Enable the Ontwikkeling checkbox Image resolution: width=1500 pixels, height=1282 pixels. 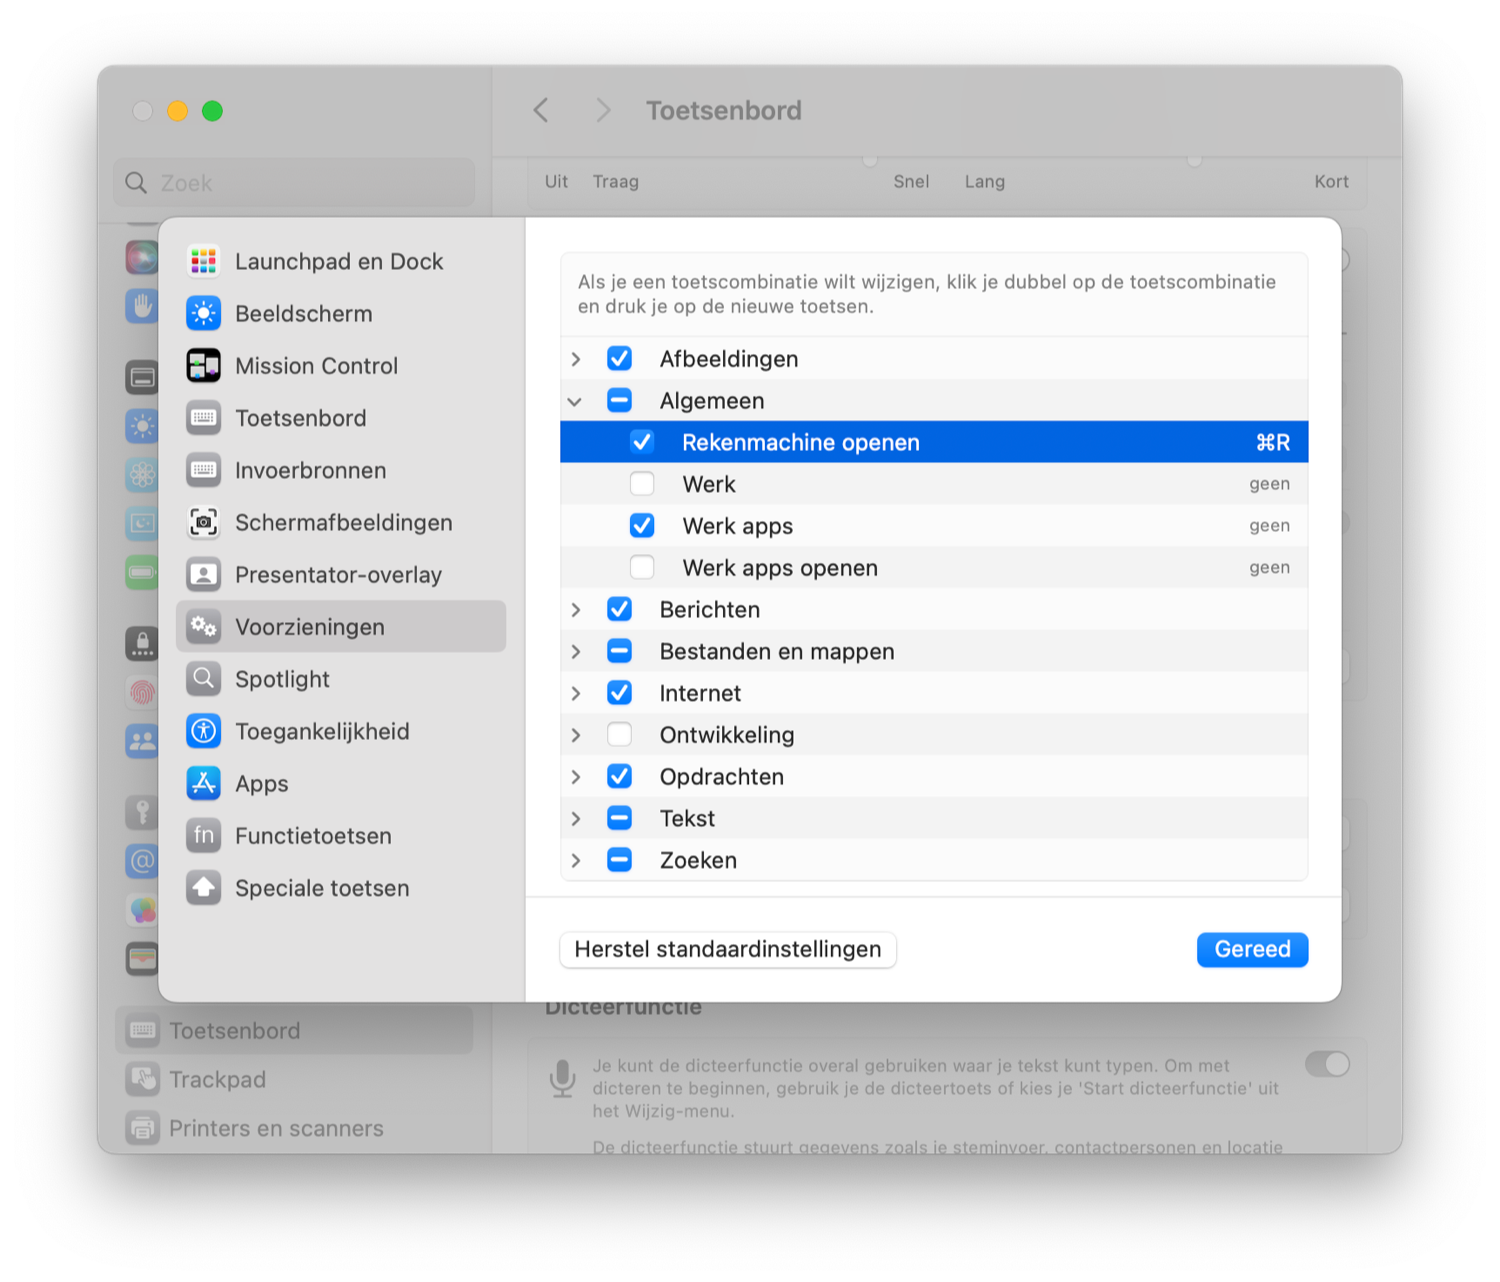[x=620, y=735]
